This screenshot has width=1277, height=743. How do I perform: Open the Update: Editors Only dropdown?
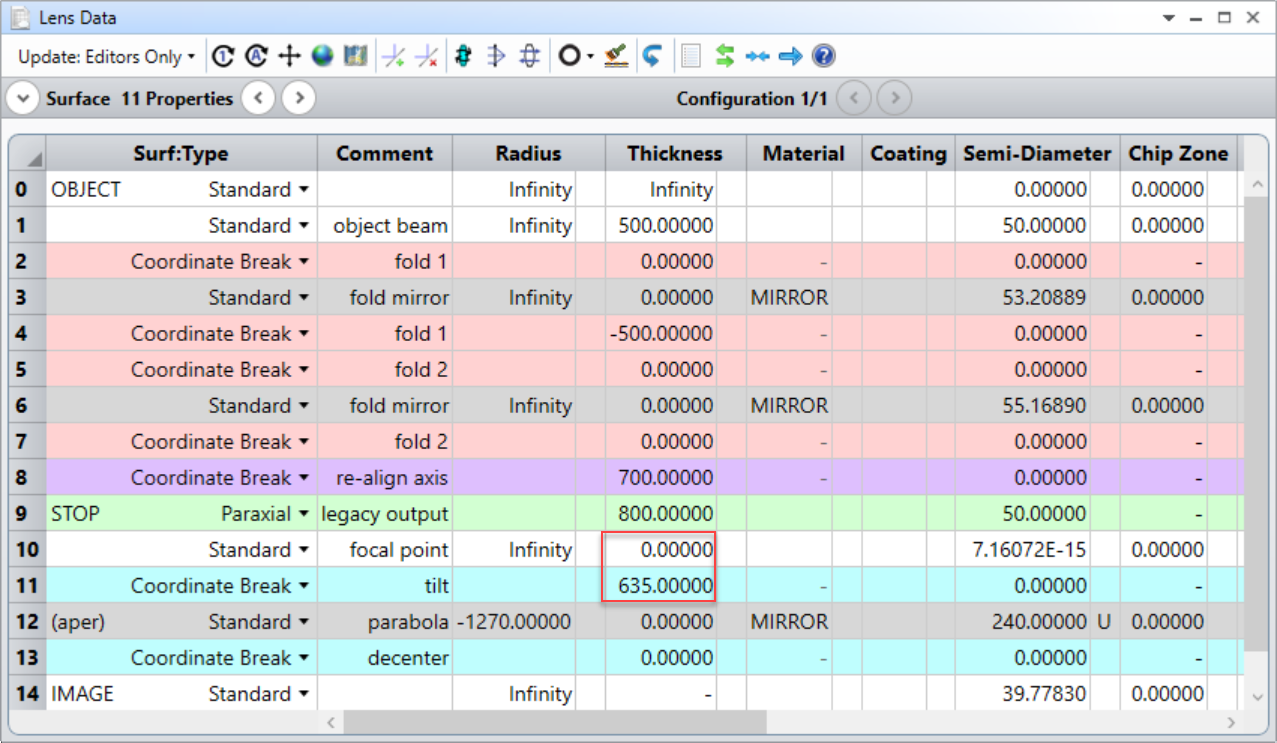[x=107, y=57]
